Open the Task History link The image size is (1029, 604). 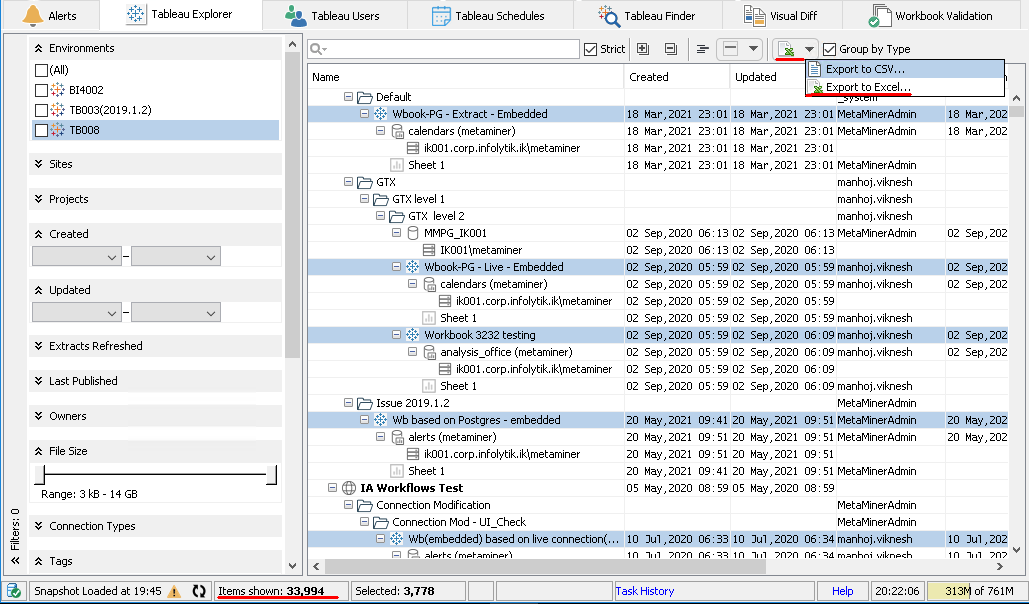pyautogui.click(x=644, y=591)
